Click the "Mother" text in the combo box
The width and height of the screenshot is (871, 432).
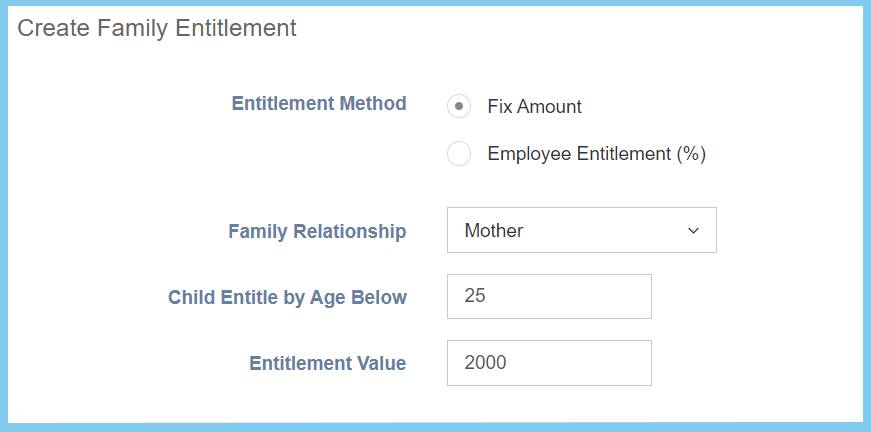pos(494,231)
